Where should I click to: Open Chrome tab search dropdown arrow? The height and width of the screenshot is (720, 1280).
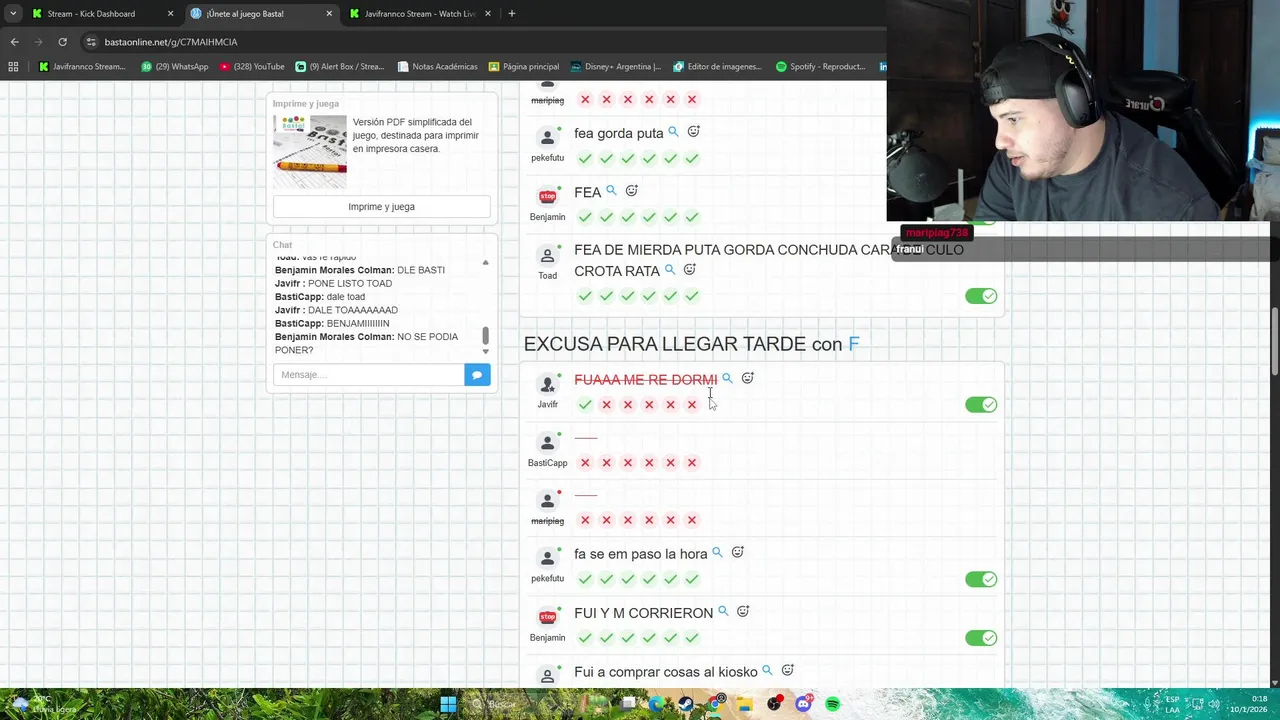click(12, 13)
